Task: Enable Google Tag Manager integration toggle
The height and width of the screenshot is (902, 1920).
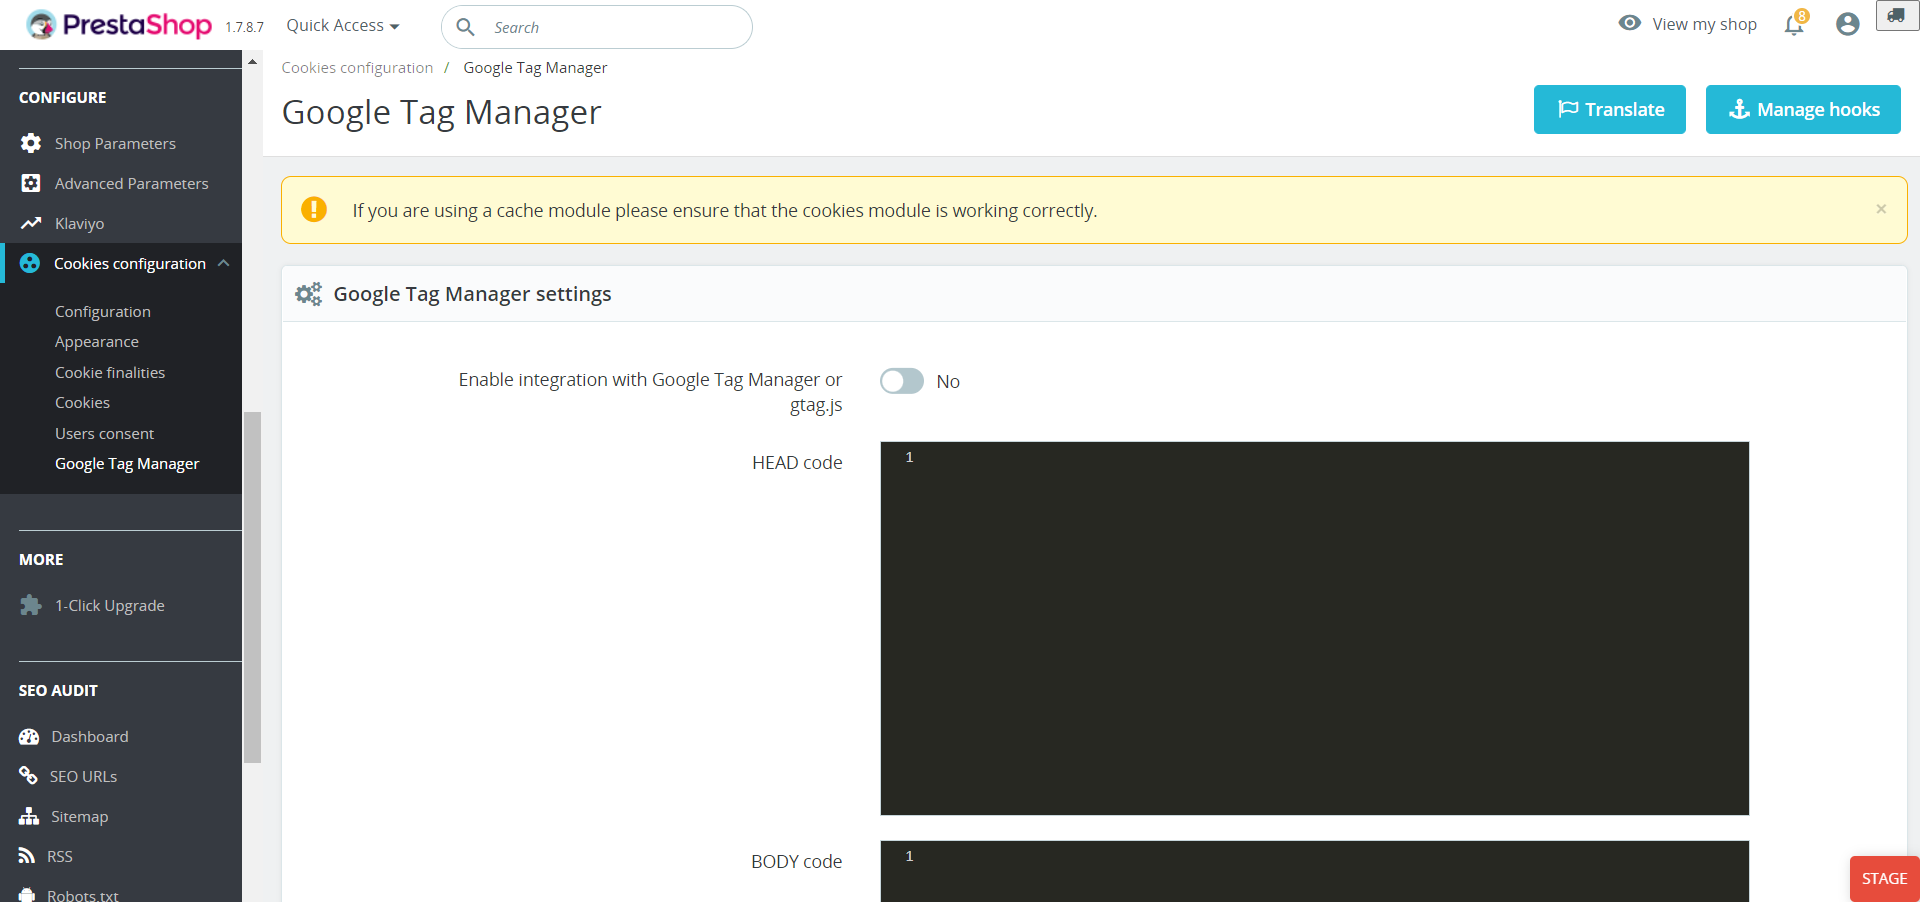Action: click(x=902, y=381)
